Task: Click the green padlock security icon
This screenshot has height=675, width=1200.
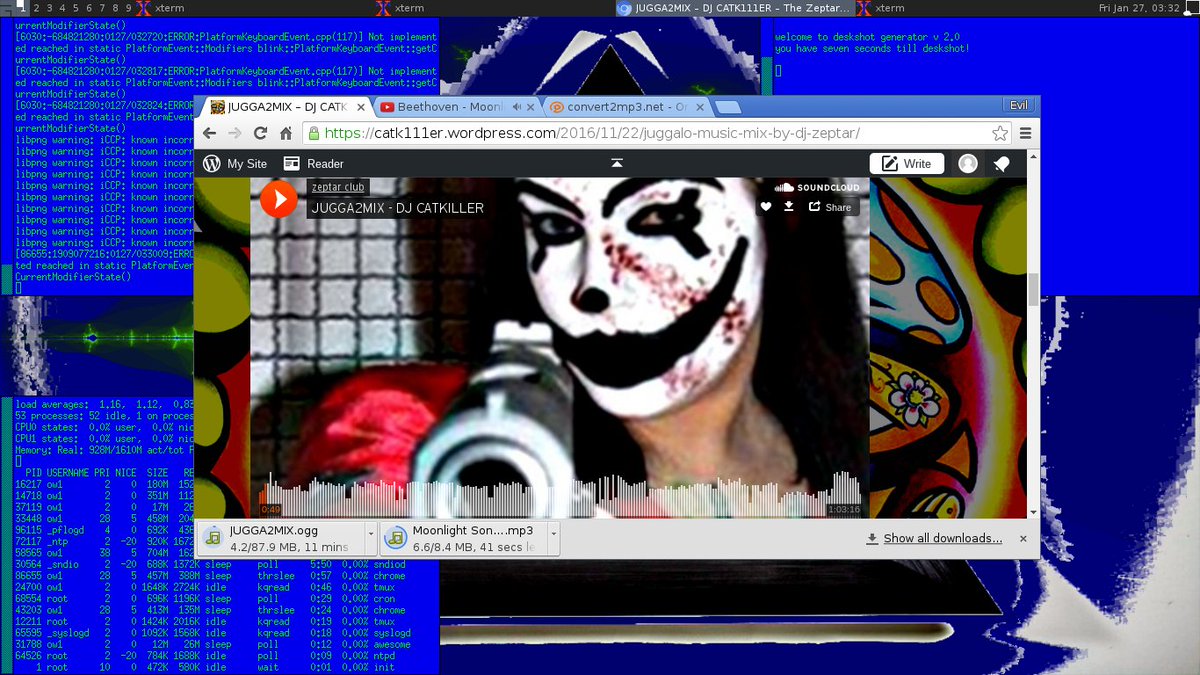Action: (314, 133)
